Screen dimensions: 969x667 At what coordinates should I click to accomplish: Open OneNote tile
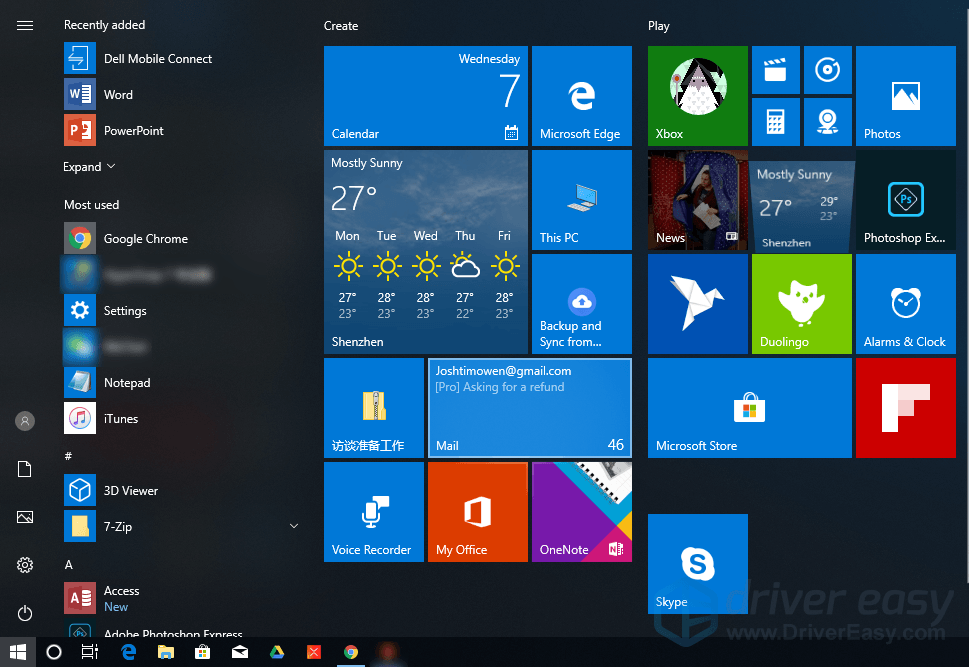point(582,512)
